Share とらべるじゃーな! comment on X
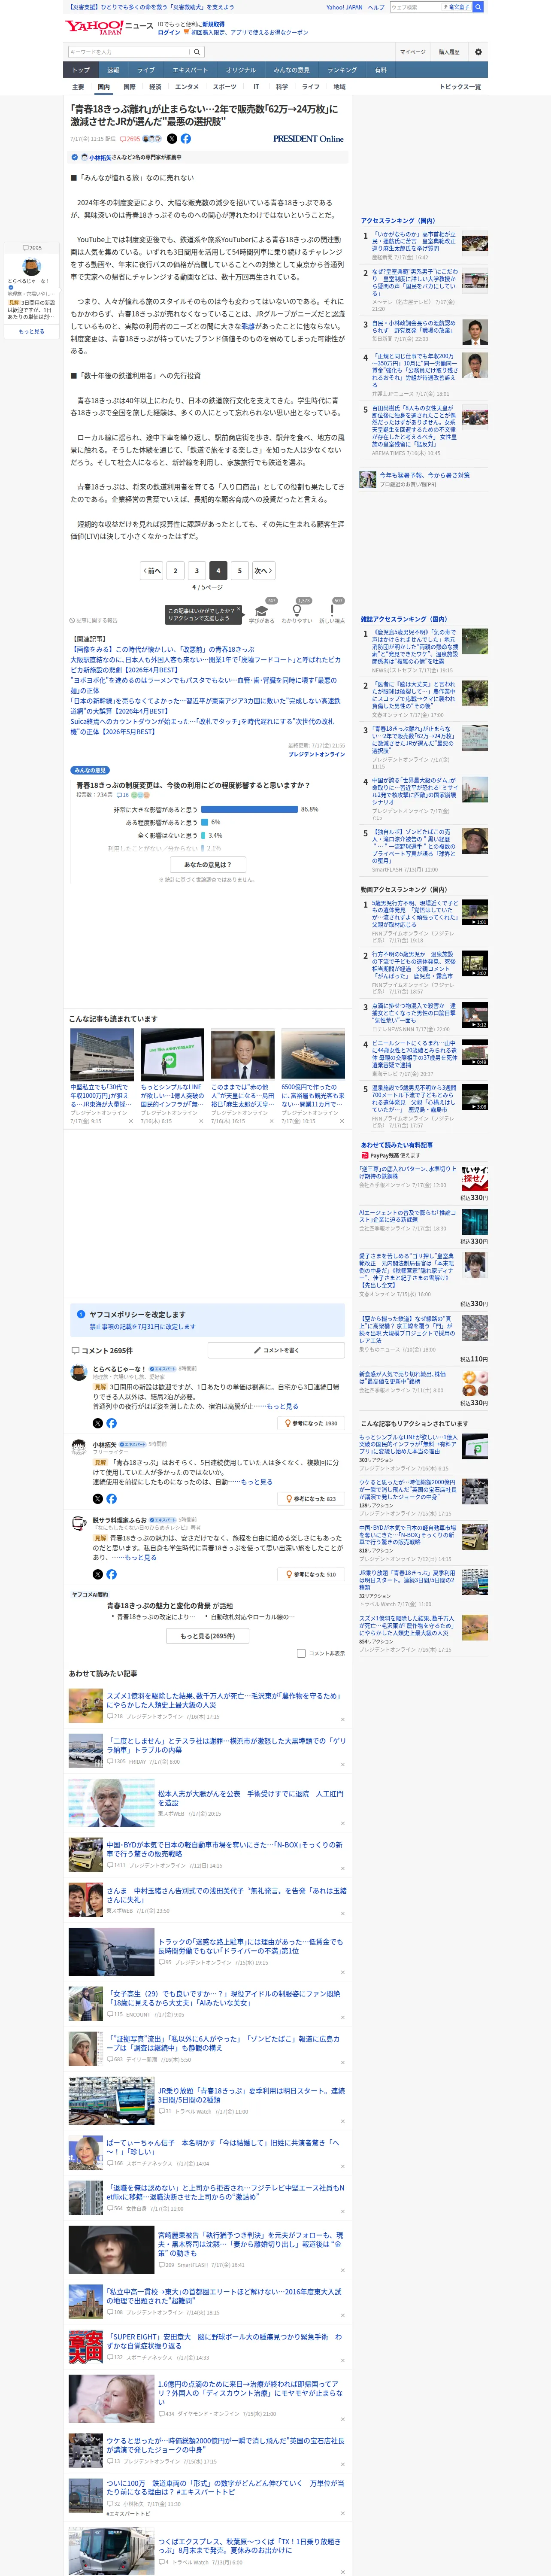 pyautogui.click(x=98, y=1423)
